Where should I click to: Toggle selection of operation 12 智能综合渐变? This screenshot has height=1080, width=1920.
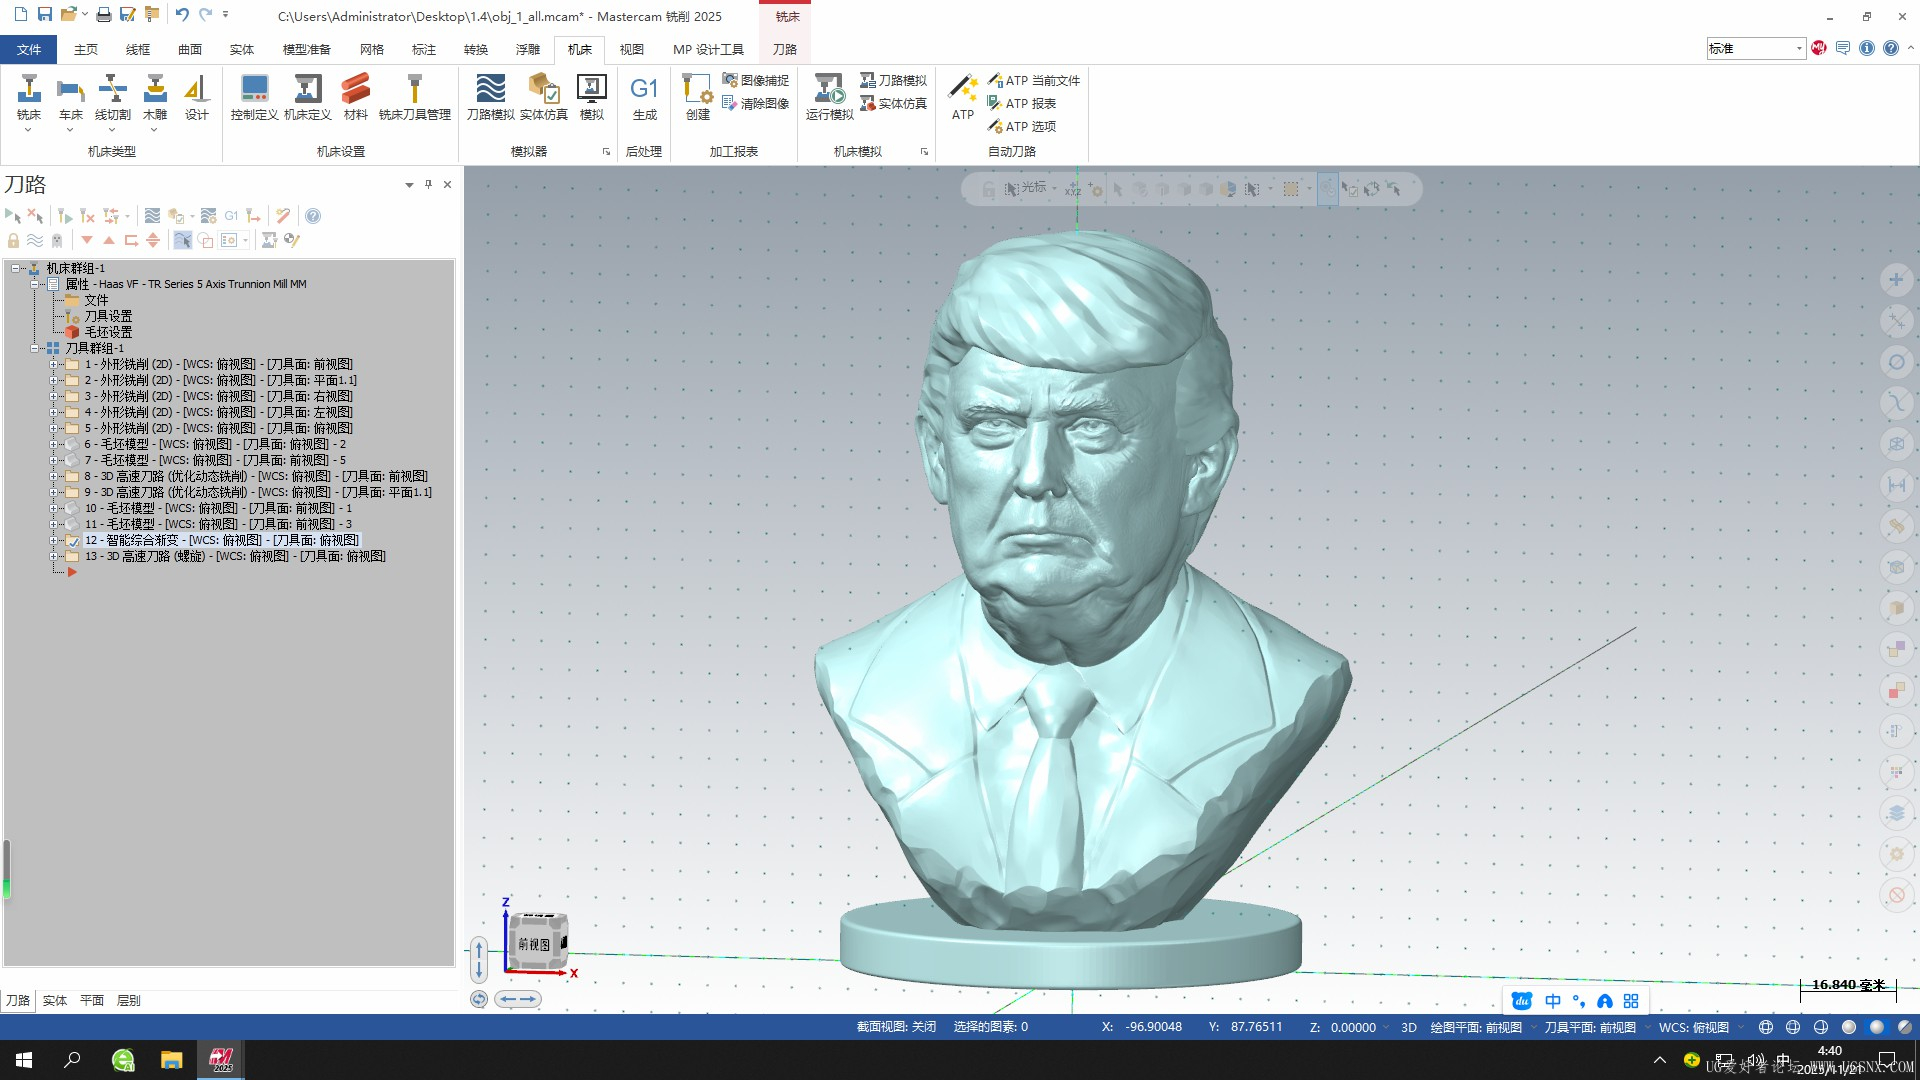(72, 541)
